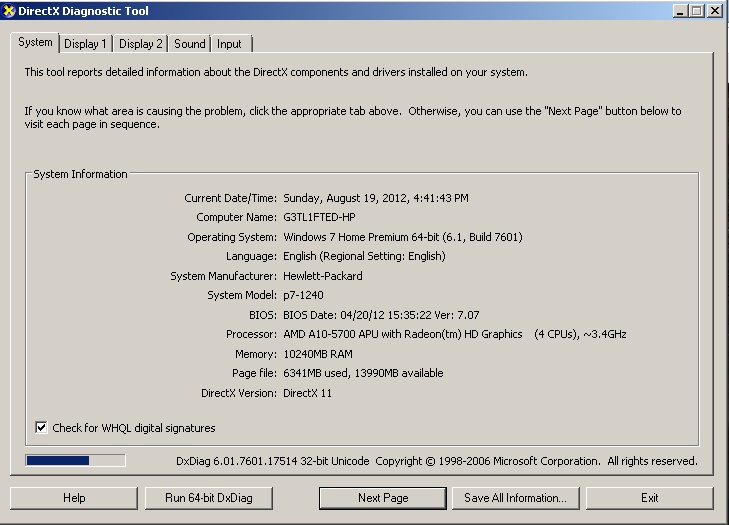Click the Operating System label
Viewport: 729px width, 525px height.
pos(232,237)
